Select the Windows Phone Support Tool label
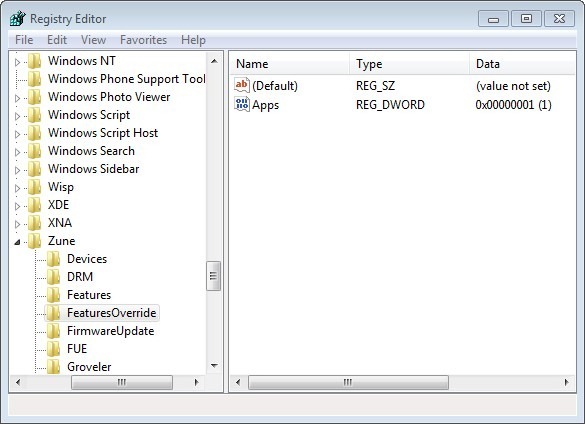 [126, 79]
